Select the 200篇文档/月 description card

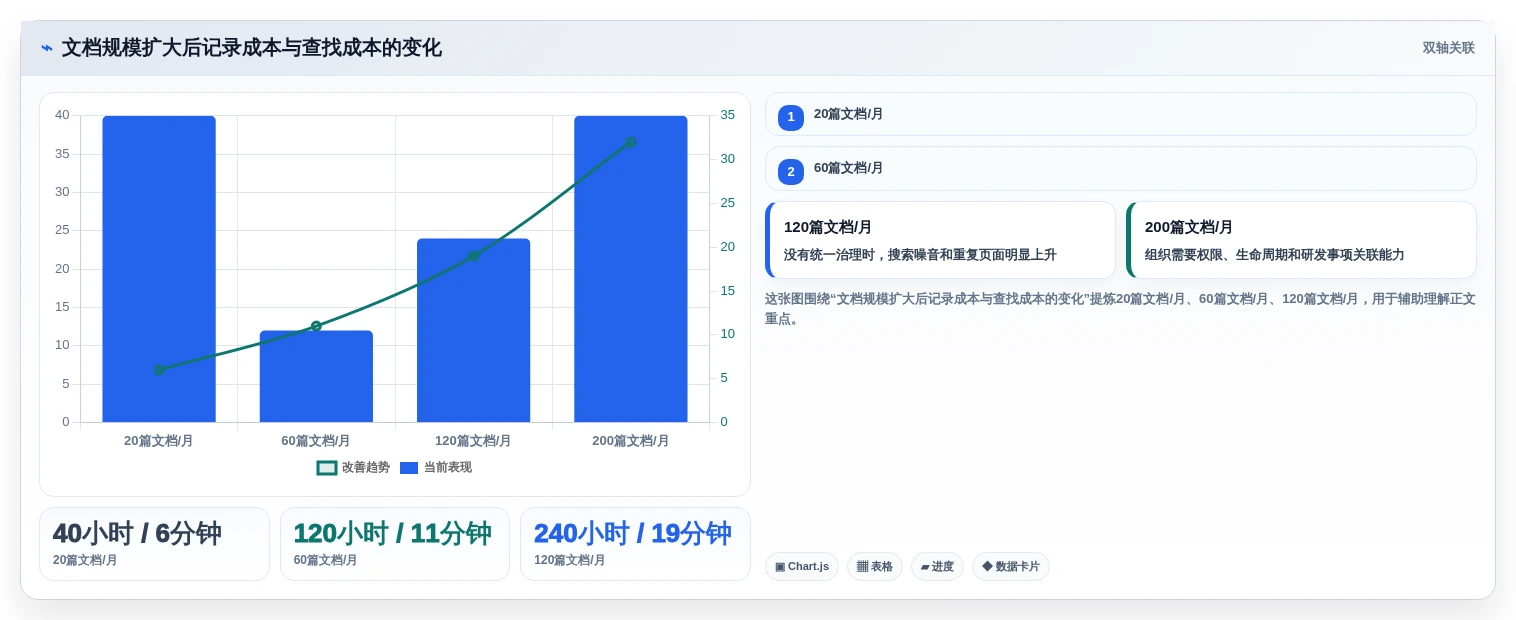pyautogui.click(x=1301, y=240)
